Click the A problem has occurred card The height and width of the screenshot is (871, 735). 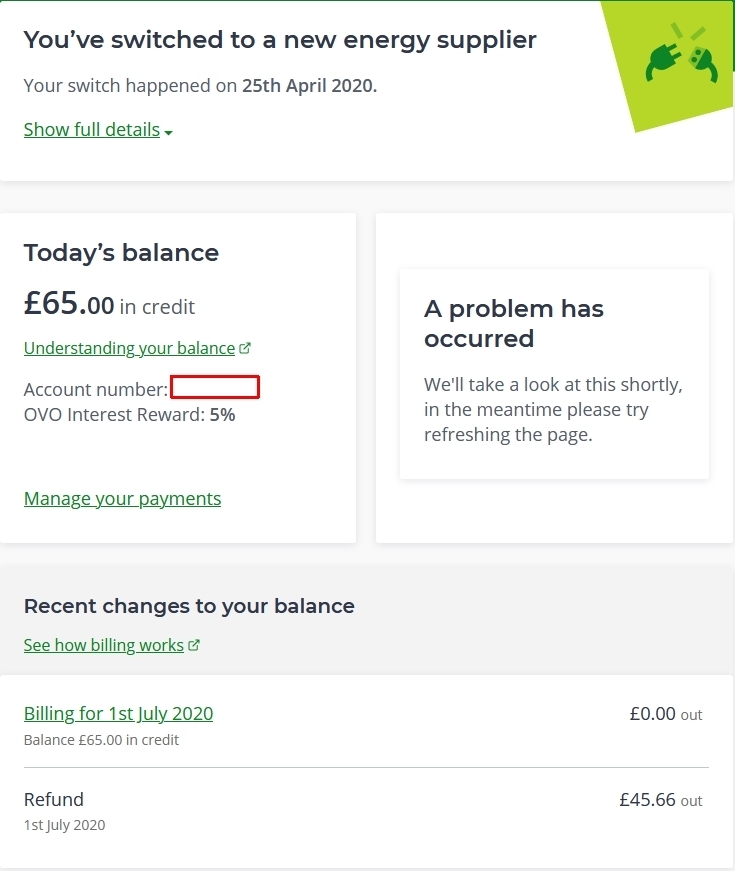coord(554,374)
